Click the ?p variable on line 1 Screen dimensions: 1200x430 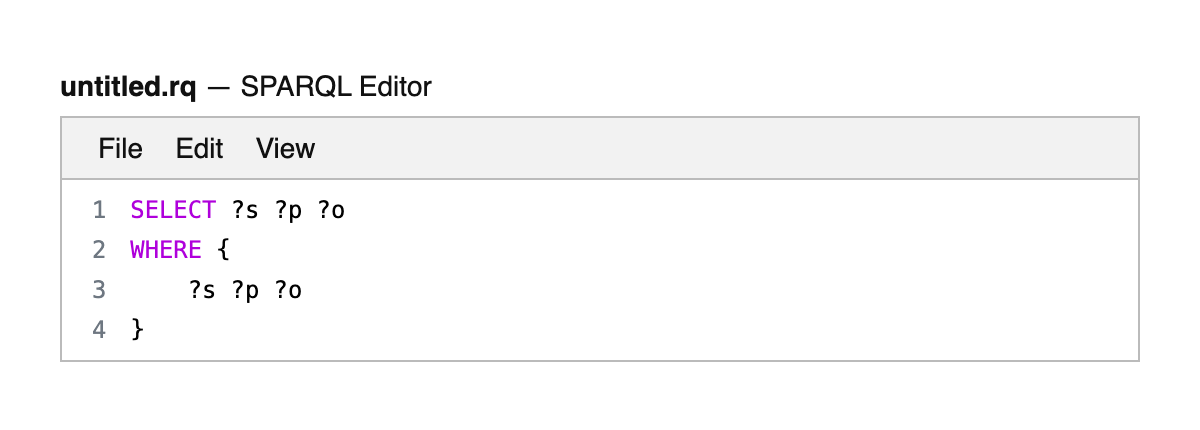(288, 210)
